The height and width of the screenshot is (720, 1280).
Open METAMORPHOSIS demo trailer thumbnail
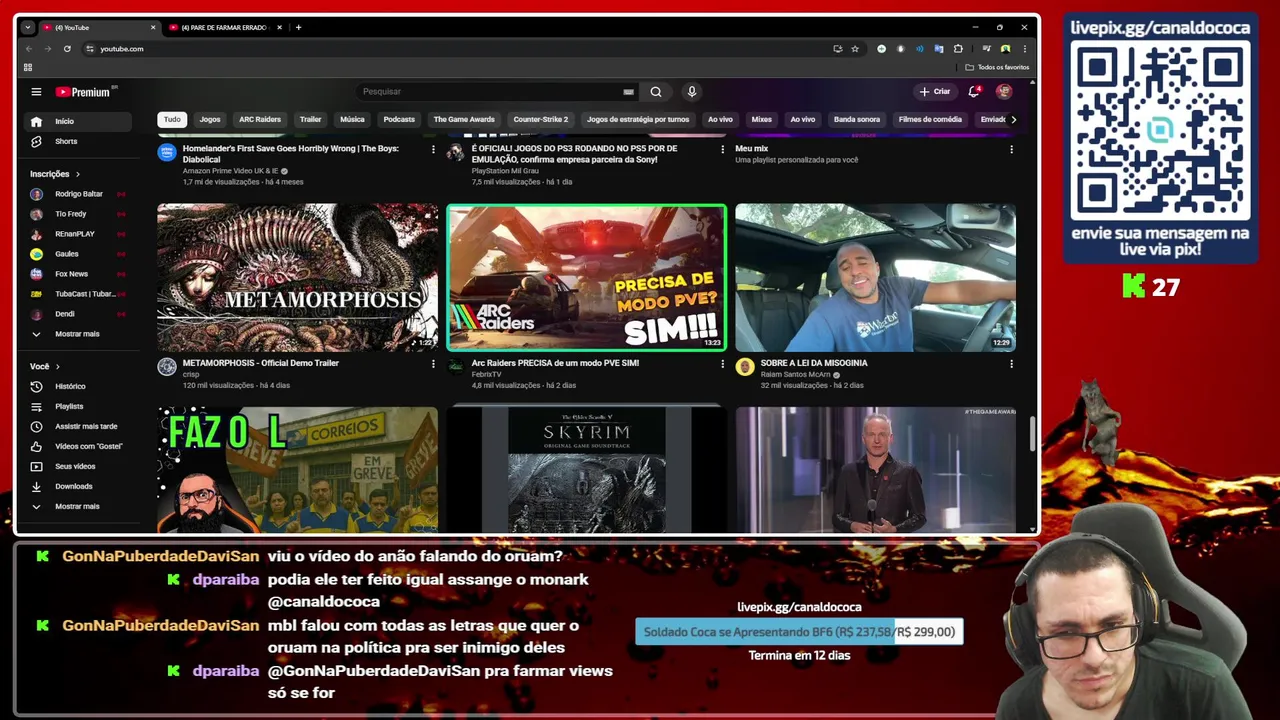coord(297,278)
